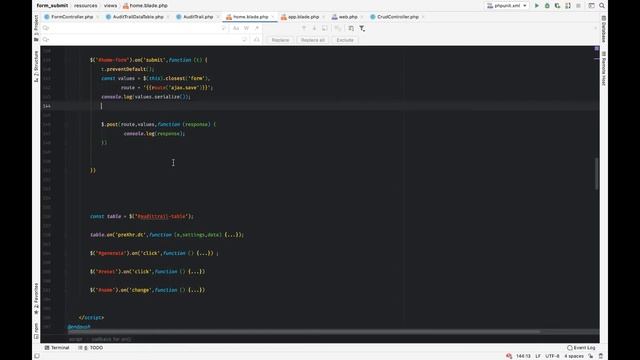Go to previous occurrence up arrow
The width and height of the screenshot is (640, 360).
[x=304, y=28]
